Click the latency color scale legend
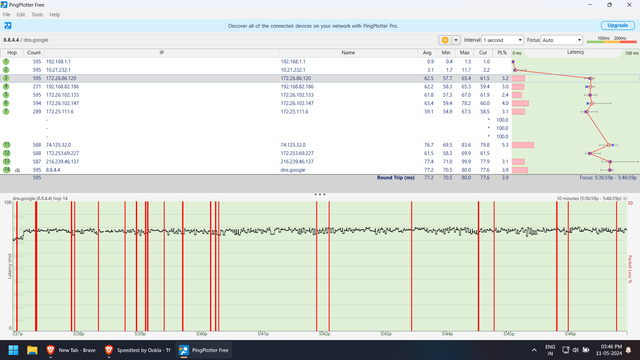 [611, 40]
